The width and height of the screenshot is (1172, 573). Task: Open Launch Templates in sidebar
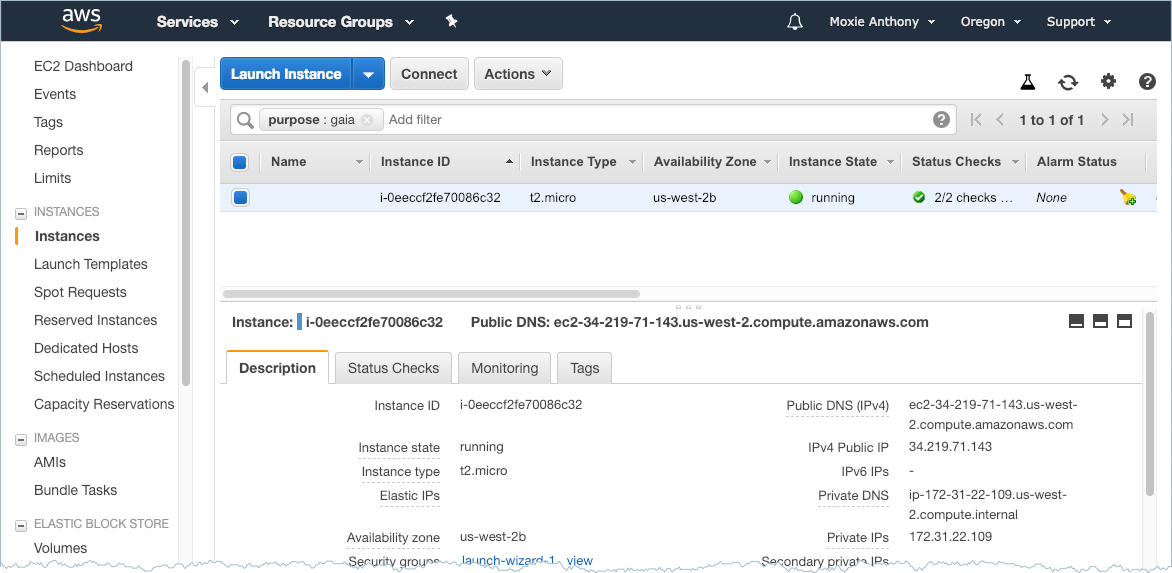coord(90,264)
